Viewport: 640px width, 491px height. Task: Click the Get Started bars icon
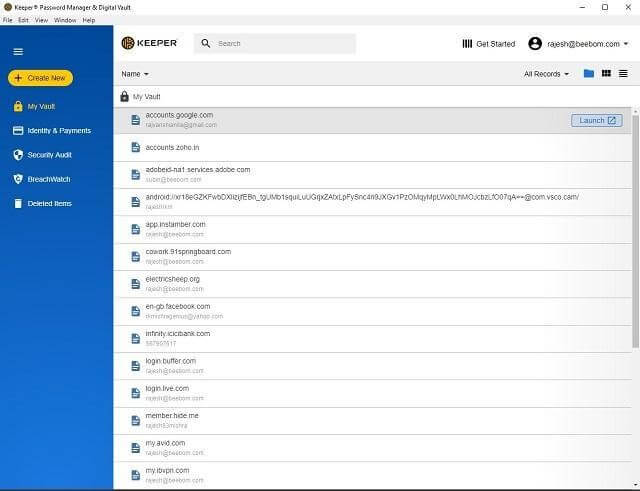(x=467, y=44)
